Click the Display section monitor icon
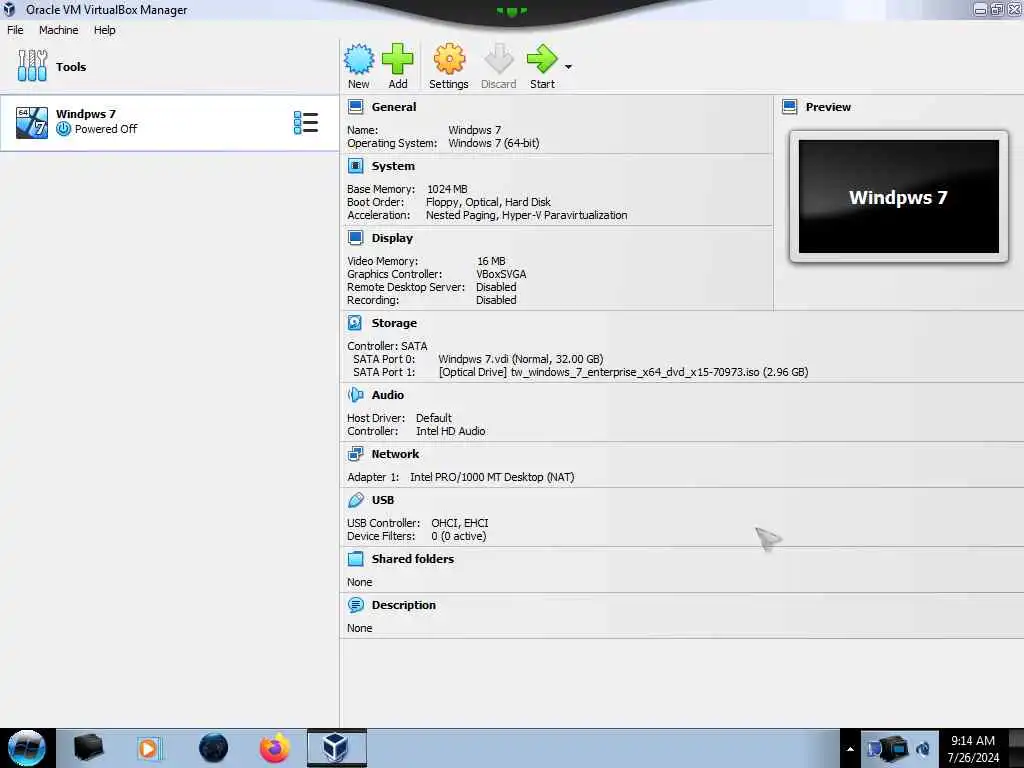The width and height of the screenshot is (1024, 768). [355, 238]
